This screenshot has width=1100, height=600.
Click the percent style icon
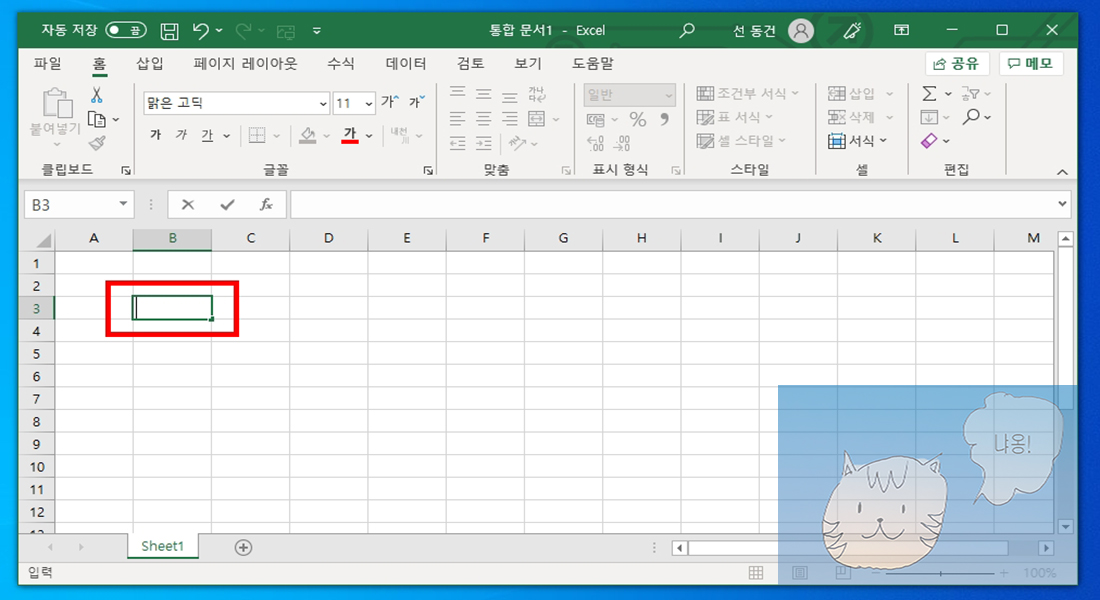638,120
